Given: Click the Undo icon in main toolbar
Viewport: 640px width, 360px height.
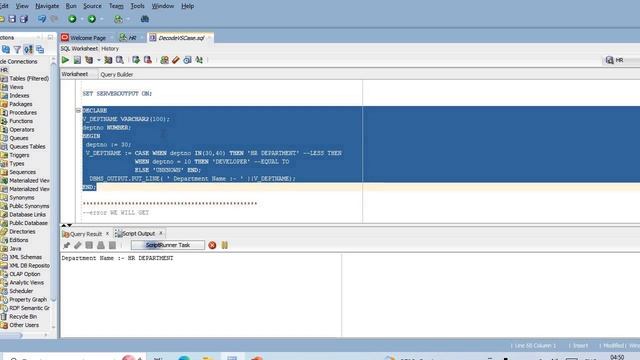Looking at the screenshot, I should [x=42, y=19].
